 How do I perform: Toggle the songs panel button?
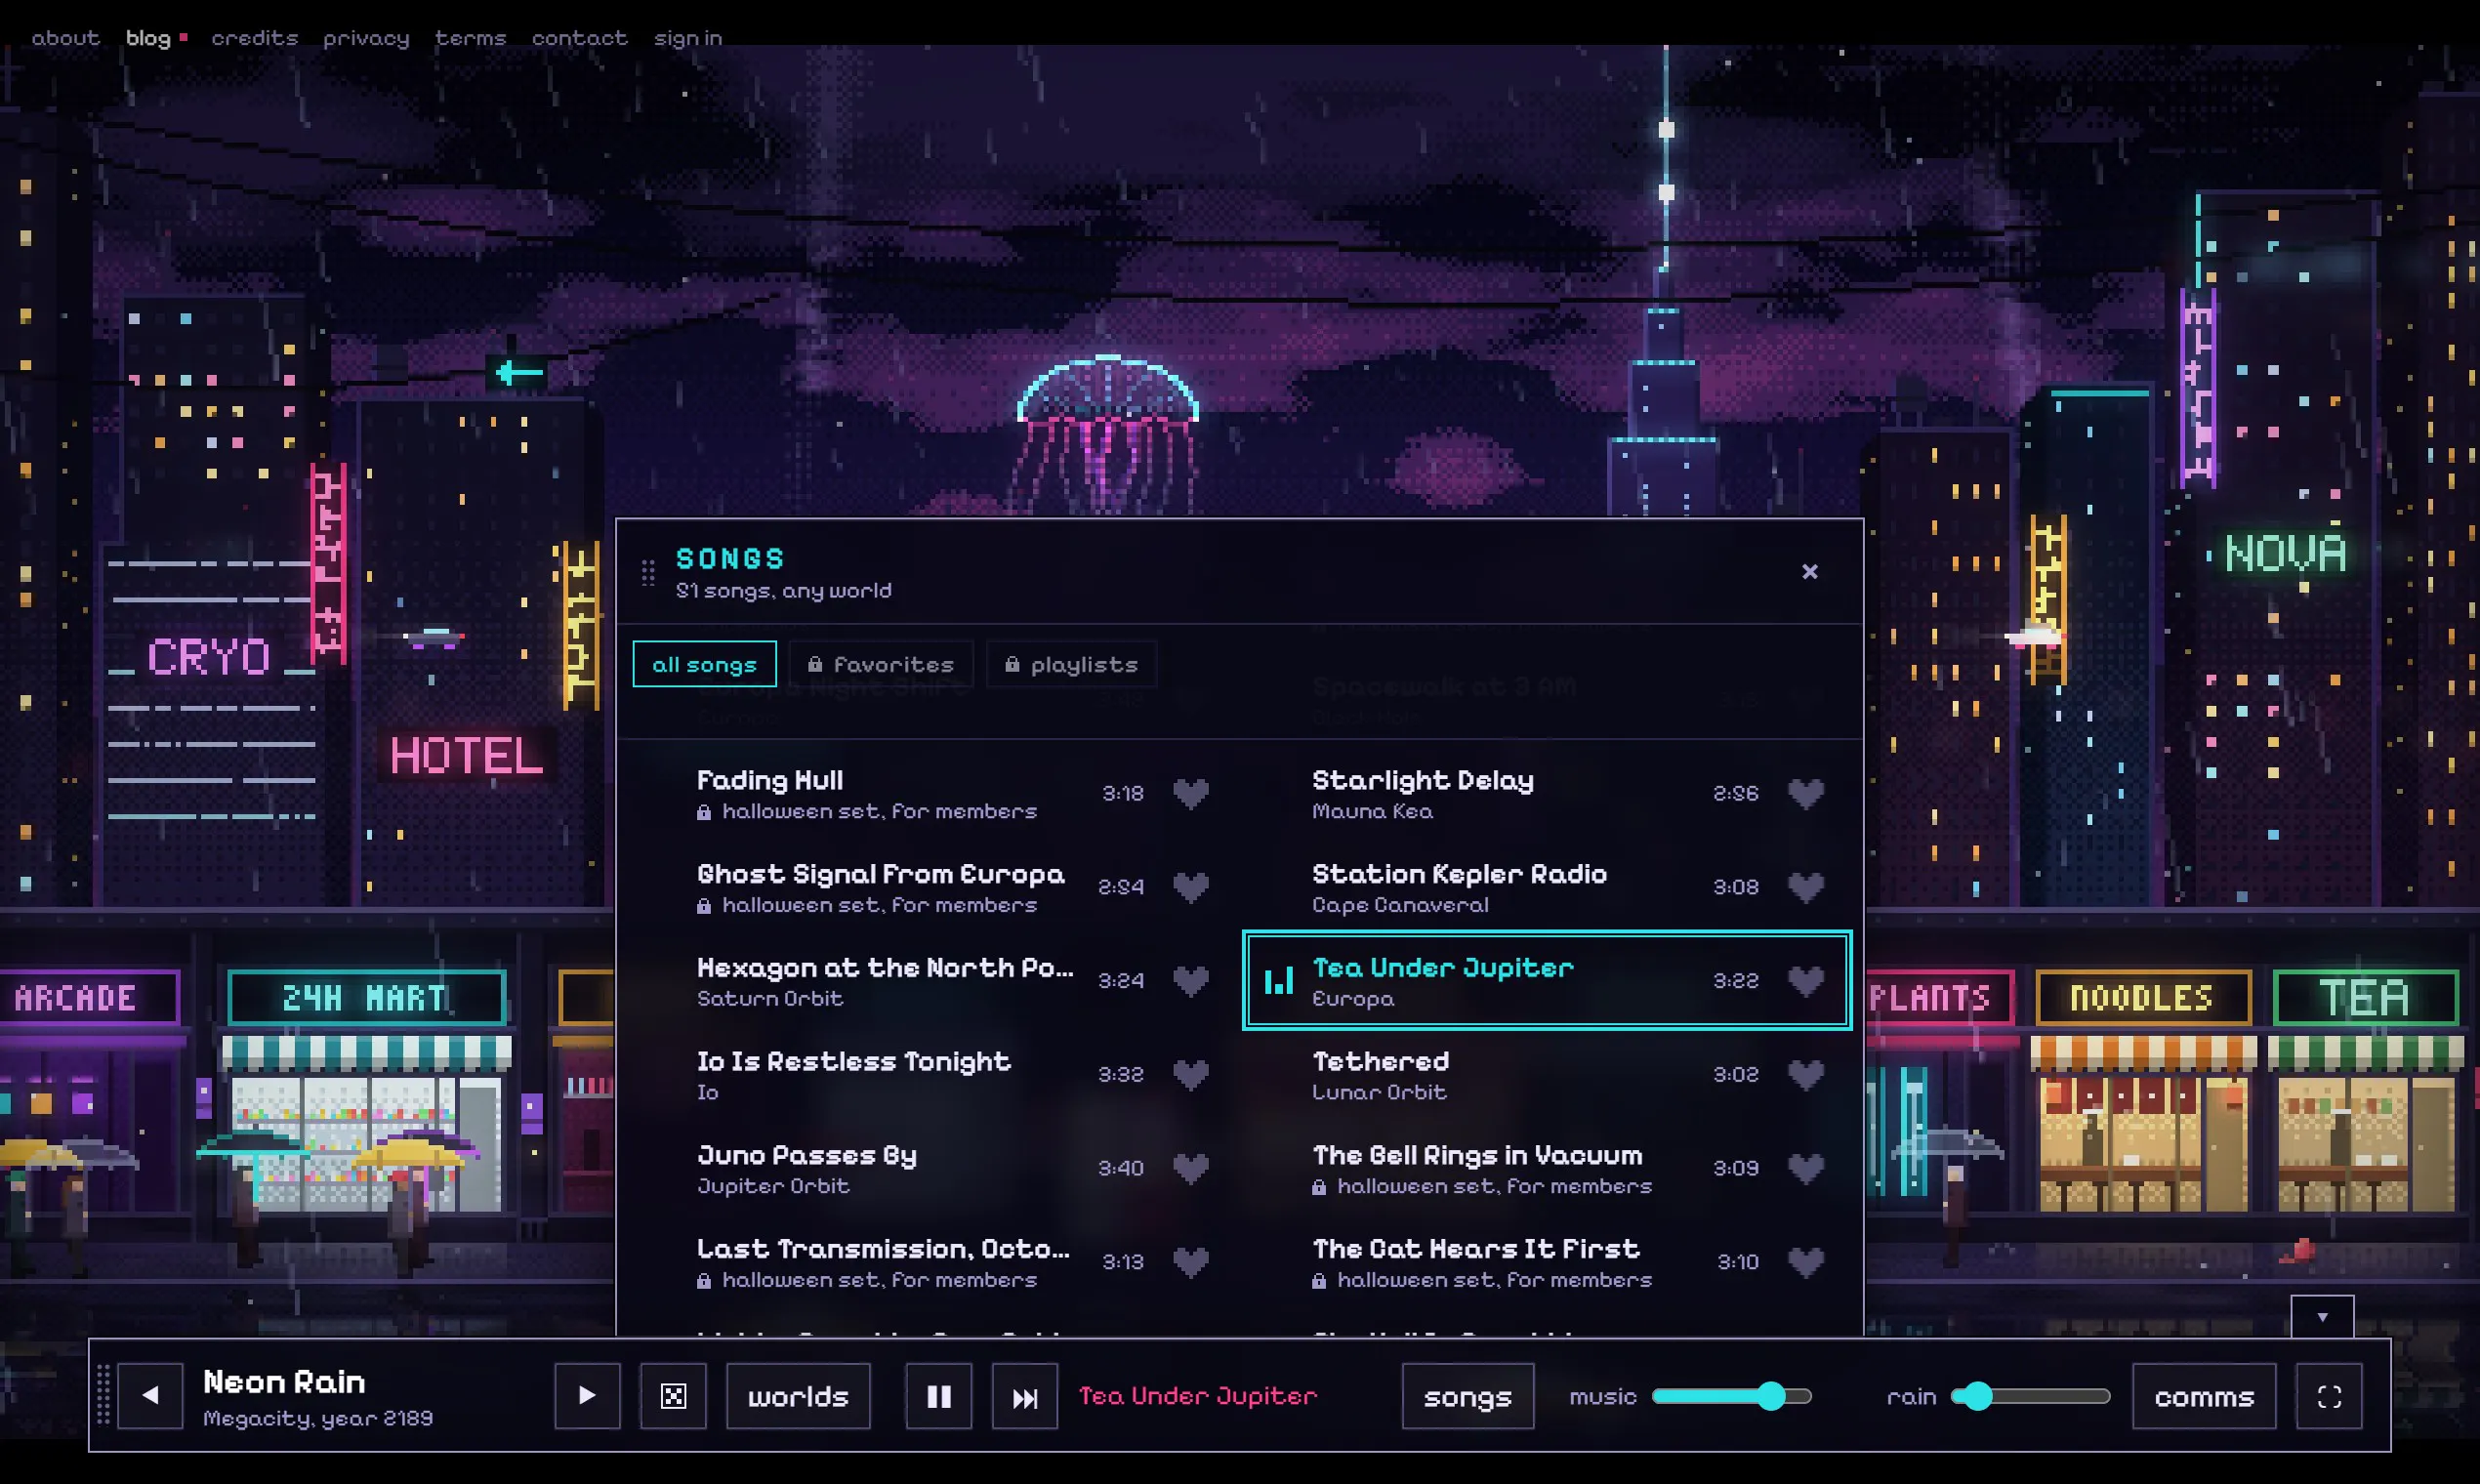[x=1467, y=1396]
